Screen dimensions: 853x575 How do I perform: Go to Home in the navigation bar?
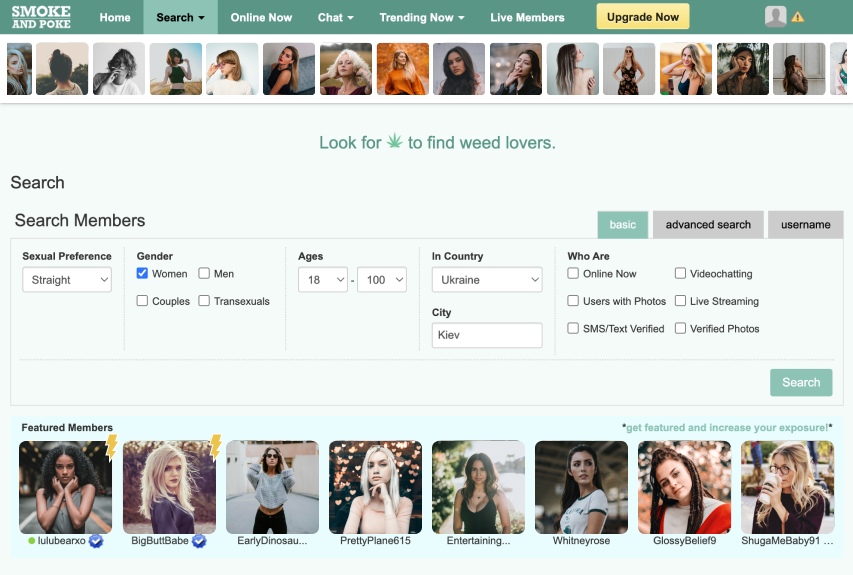[115, 17]
